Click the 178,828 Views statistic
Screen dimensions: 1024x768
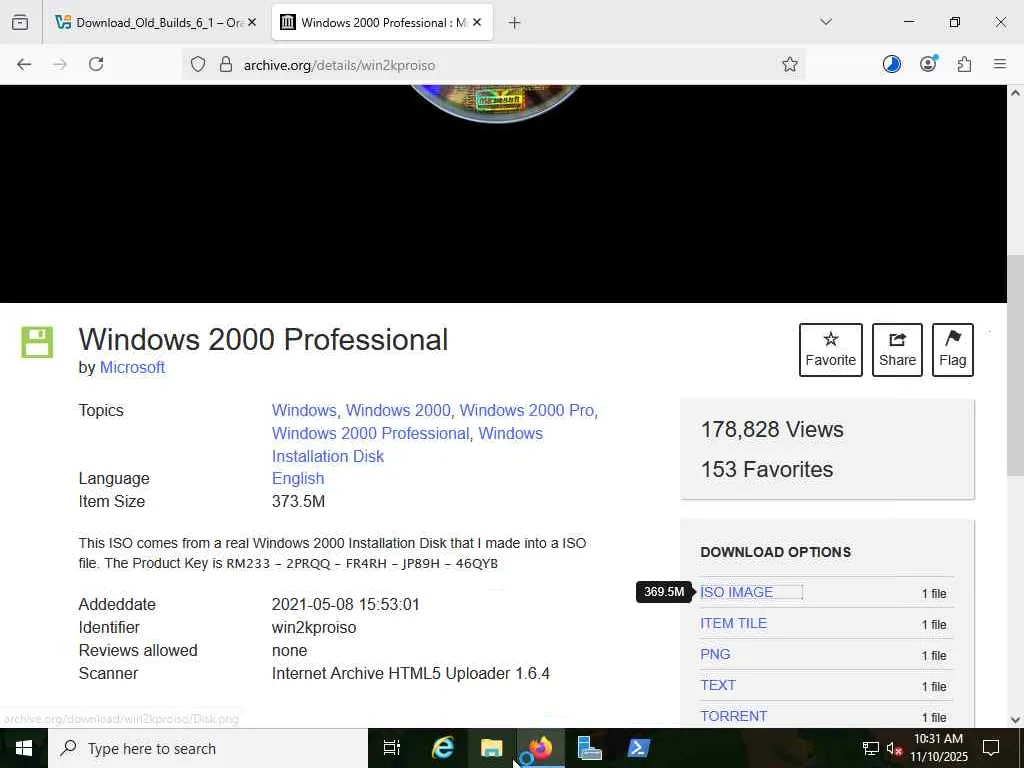click(x=772, y=430)
